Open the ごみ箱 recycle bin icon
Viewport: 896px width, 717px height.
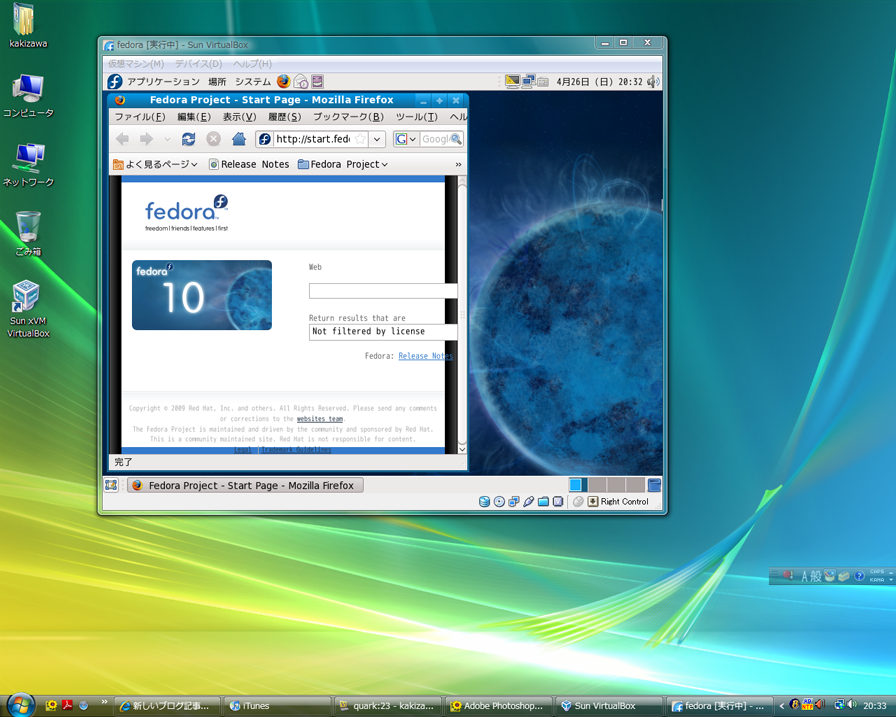point(27,234)
